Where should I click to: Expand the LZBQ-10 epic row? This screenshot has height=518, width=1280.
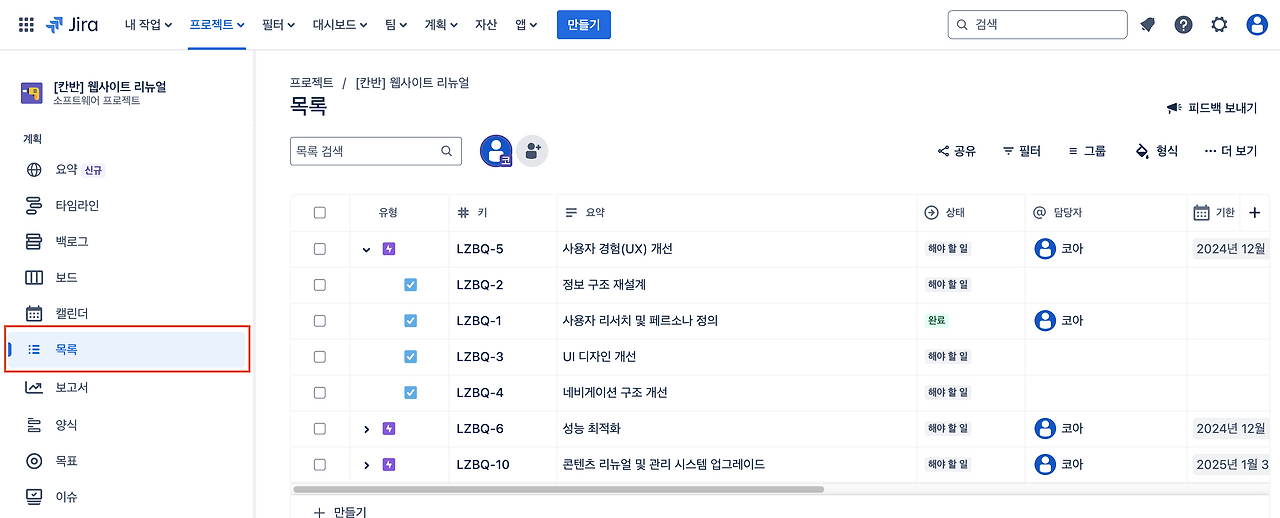[366, 465]
